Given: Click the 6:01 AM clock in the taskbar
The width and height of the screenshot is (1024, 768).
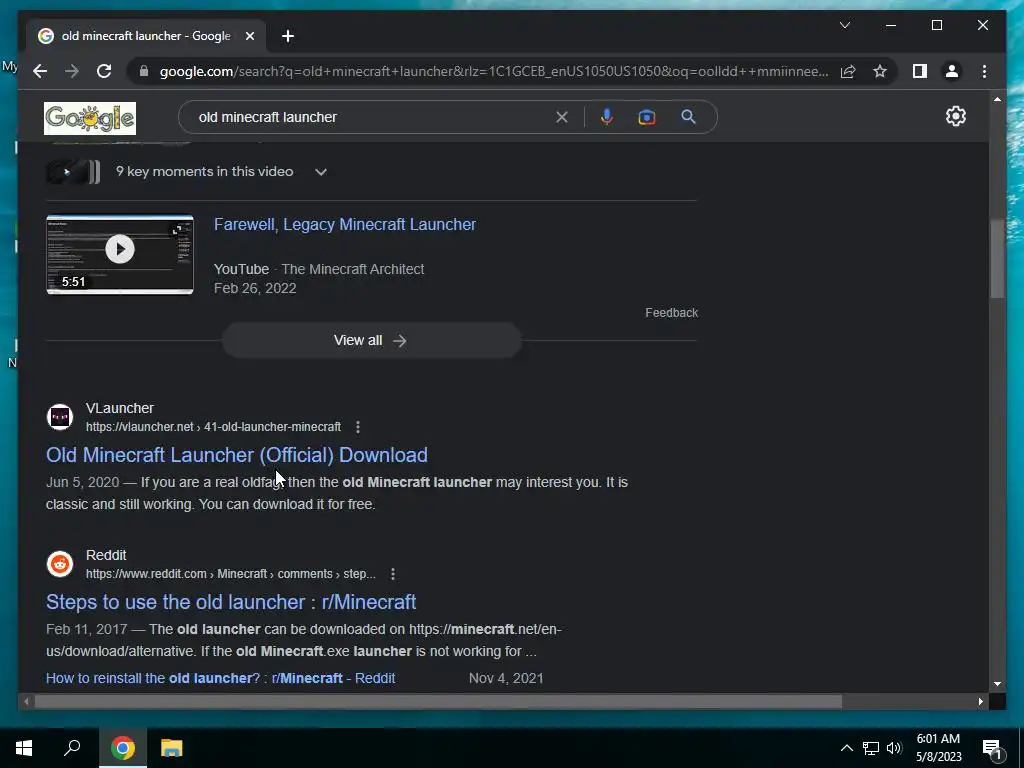Looking at the screenshot, I should [938, 748].
